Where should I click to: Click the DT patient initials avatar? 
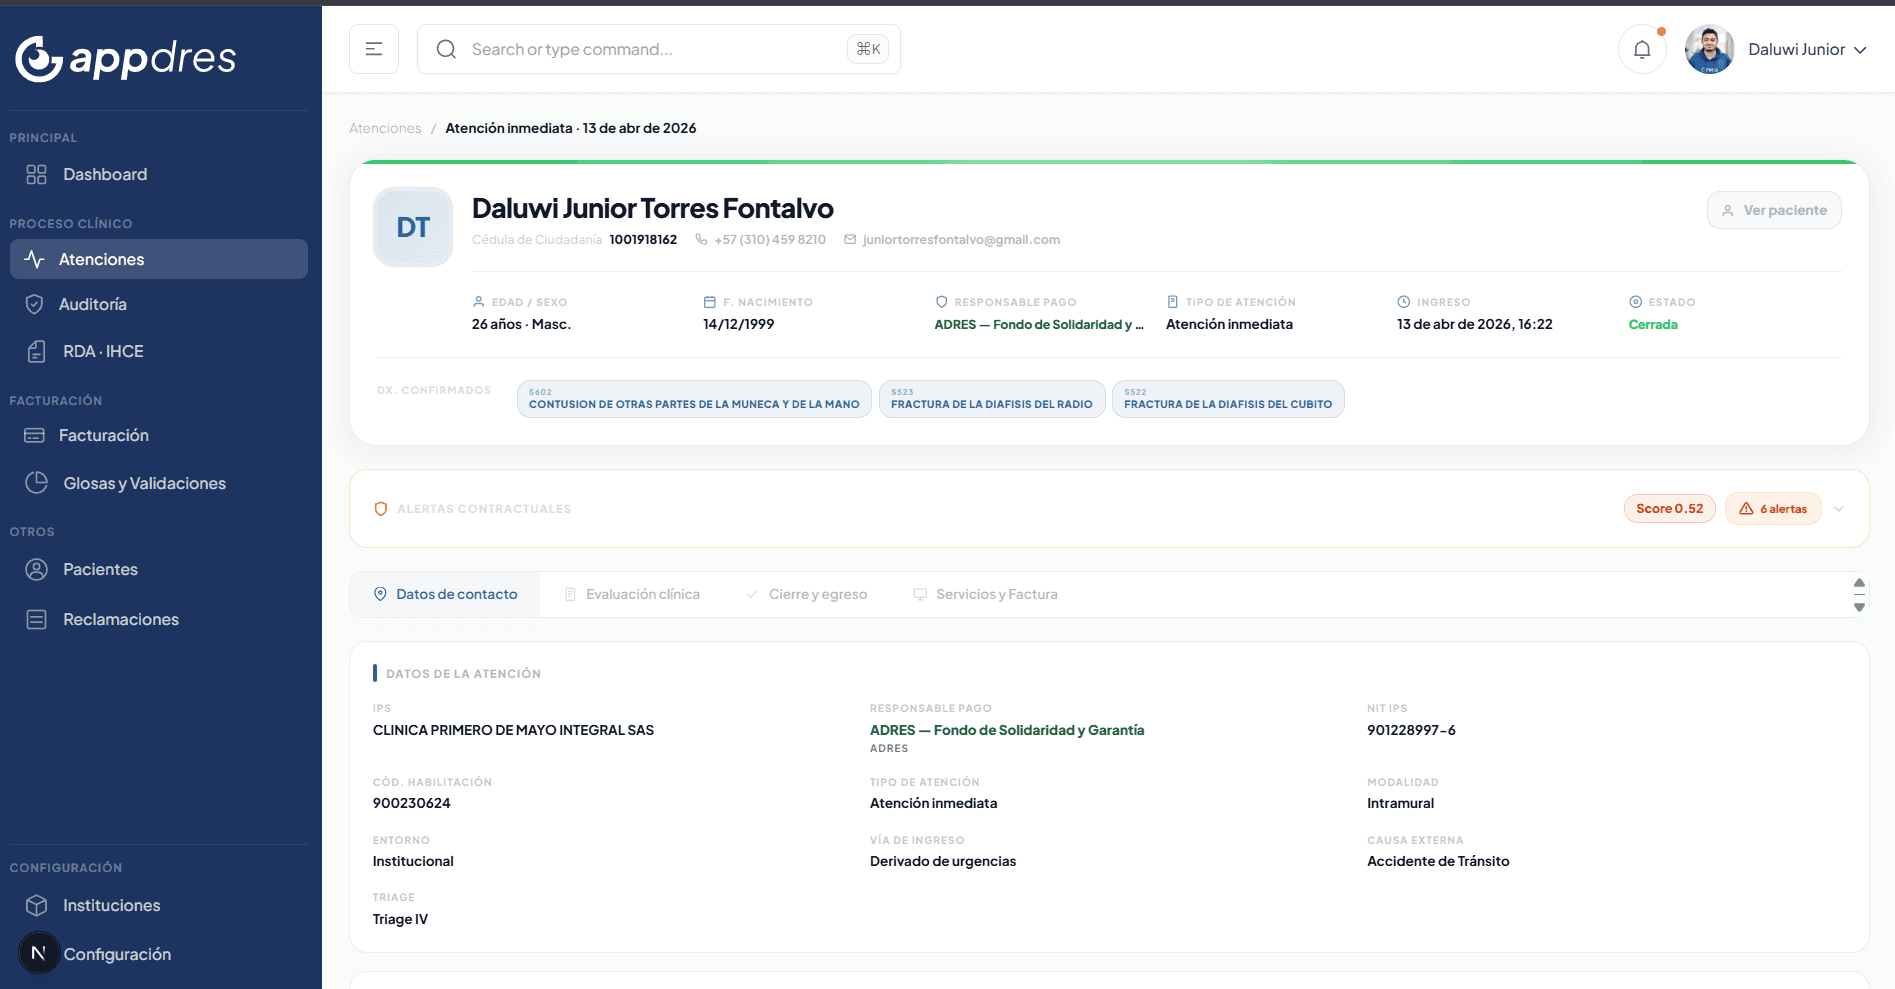pyautogui.click(x=413, y=227)
